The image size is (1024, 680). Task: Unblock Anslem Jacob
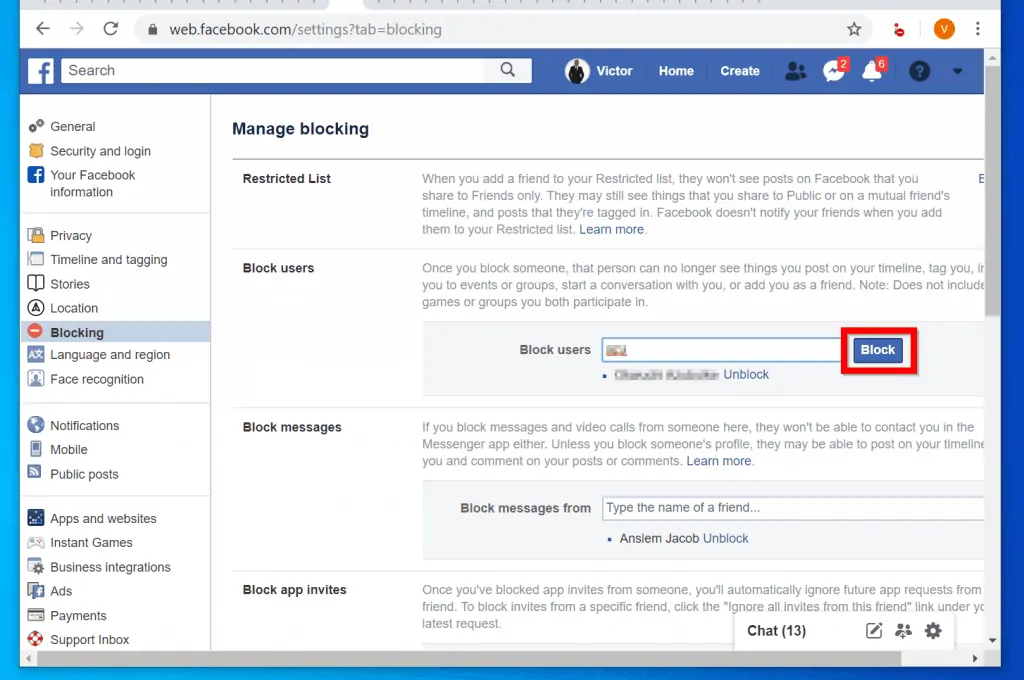pos(725,538)
